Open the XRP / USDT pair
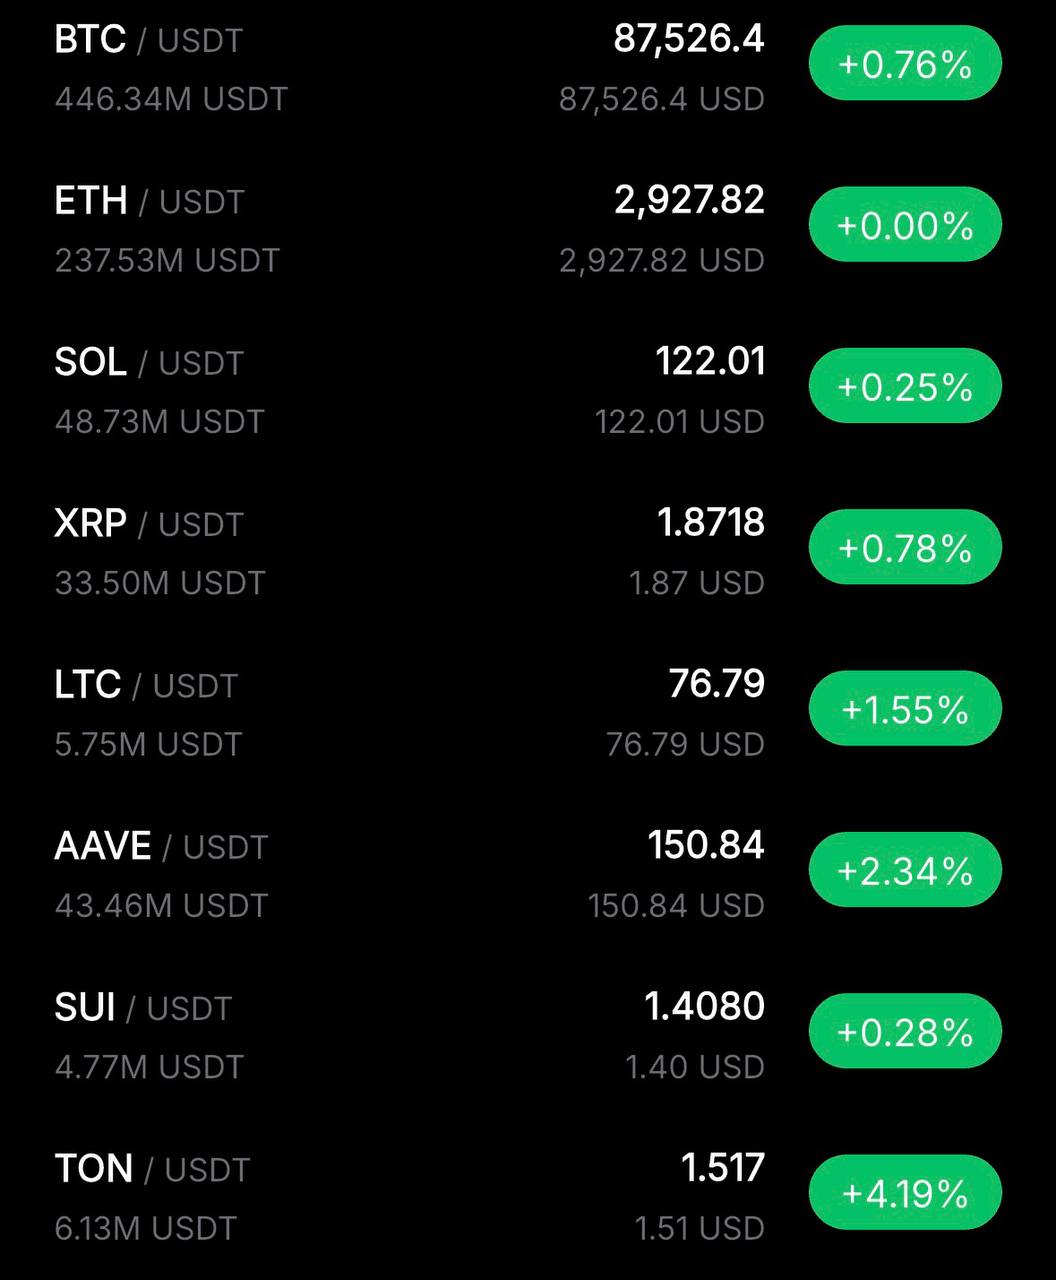Viewport: 1056px width, 1280px height. (x=148, y=523)
